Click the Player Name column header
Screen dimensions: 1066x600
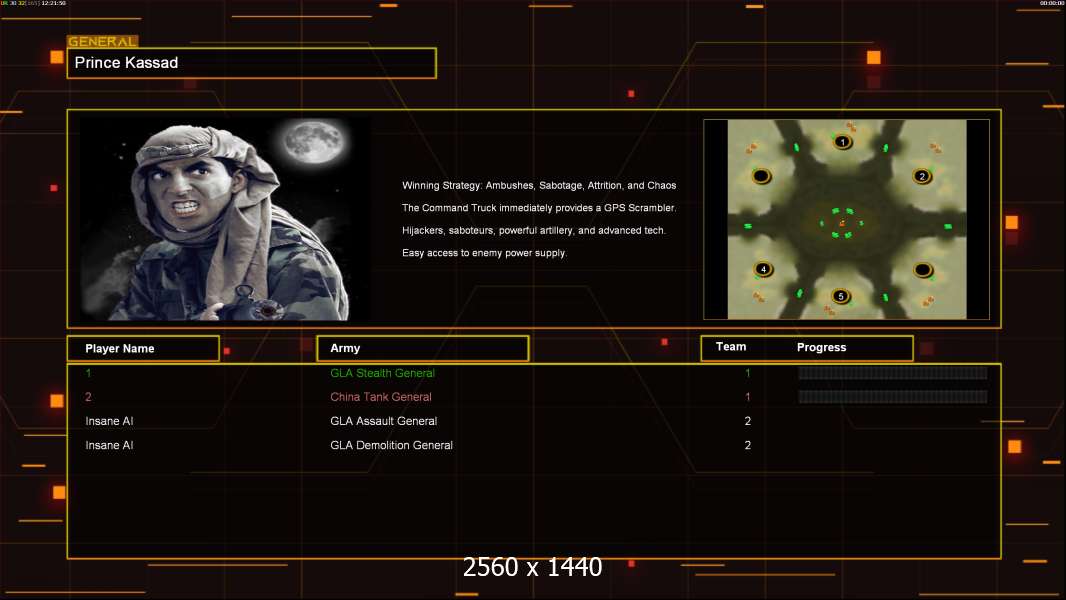click(x=143, y=349)
